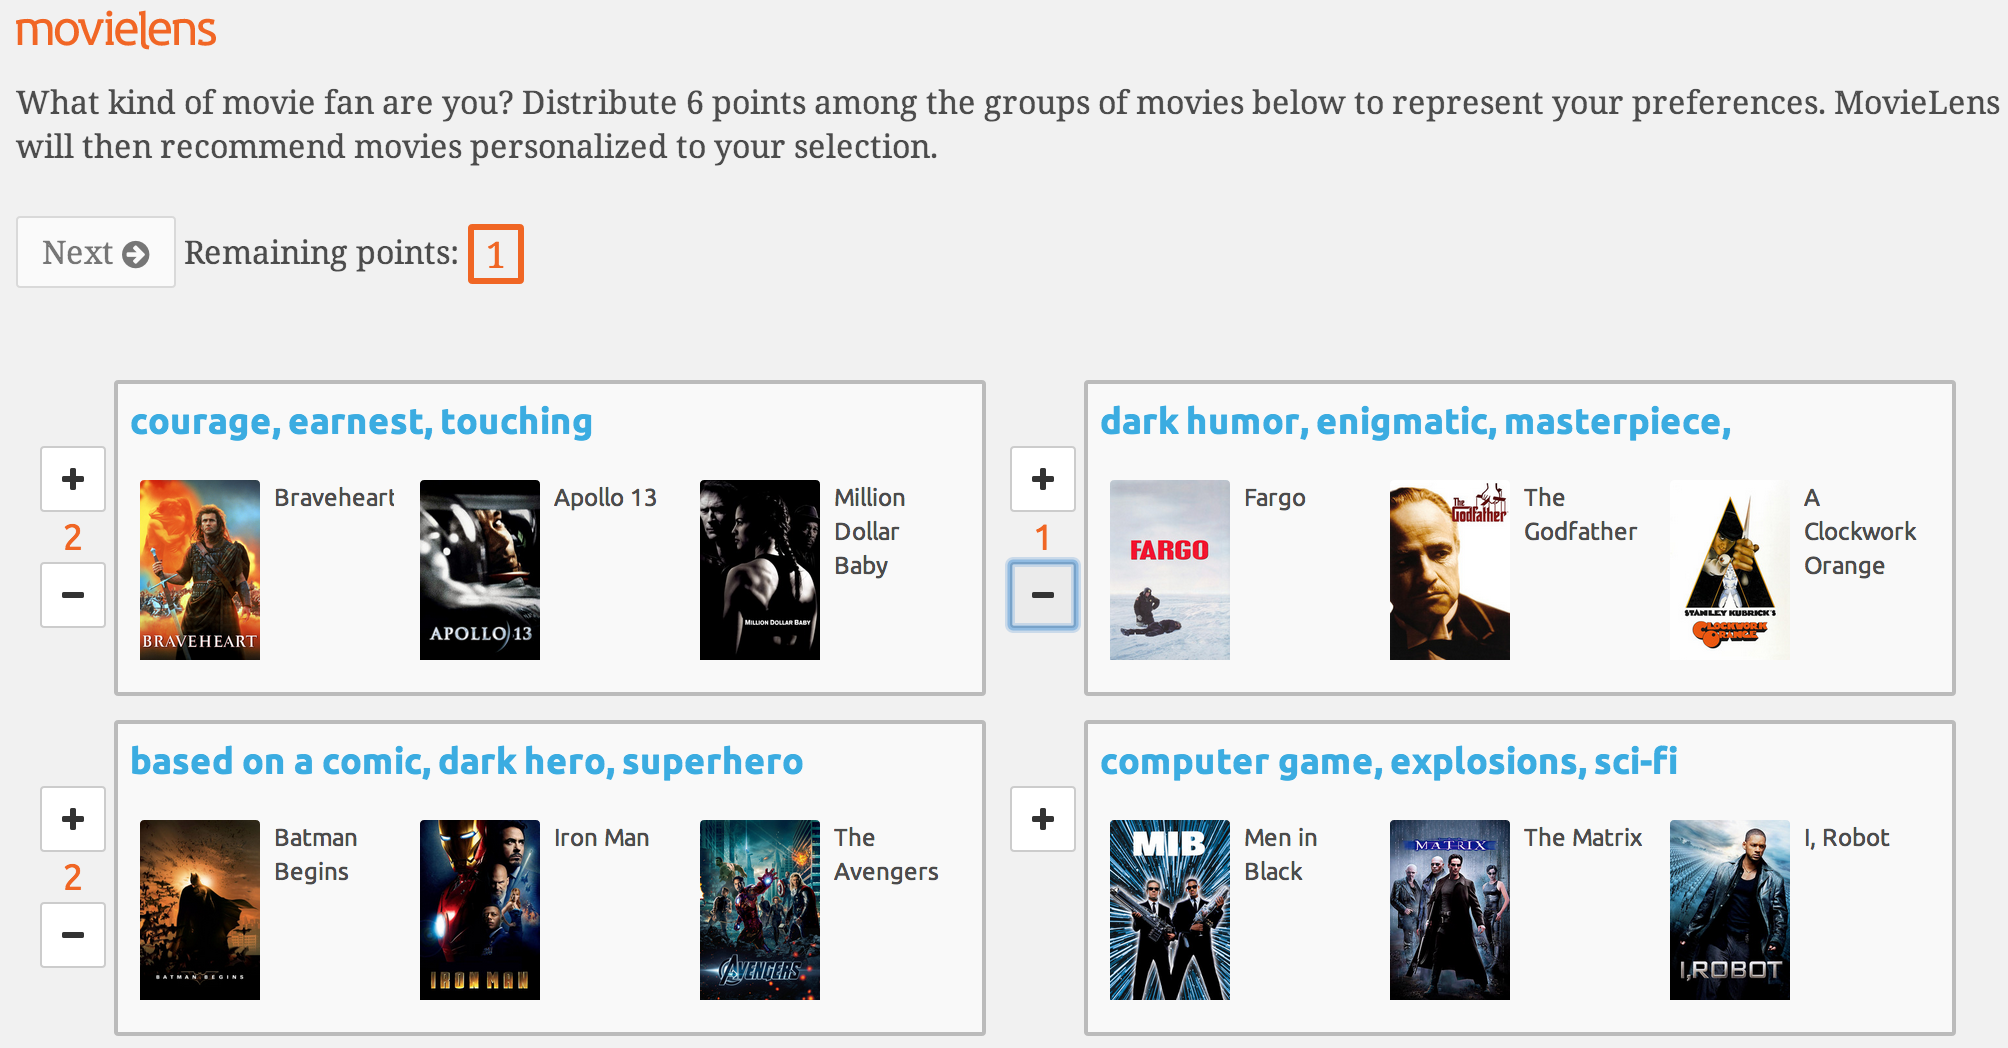Remove a point from courage, earnest, touching group
This screenshot has width=2008, height=1048.
coord(73,595)
